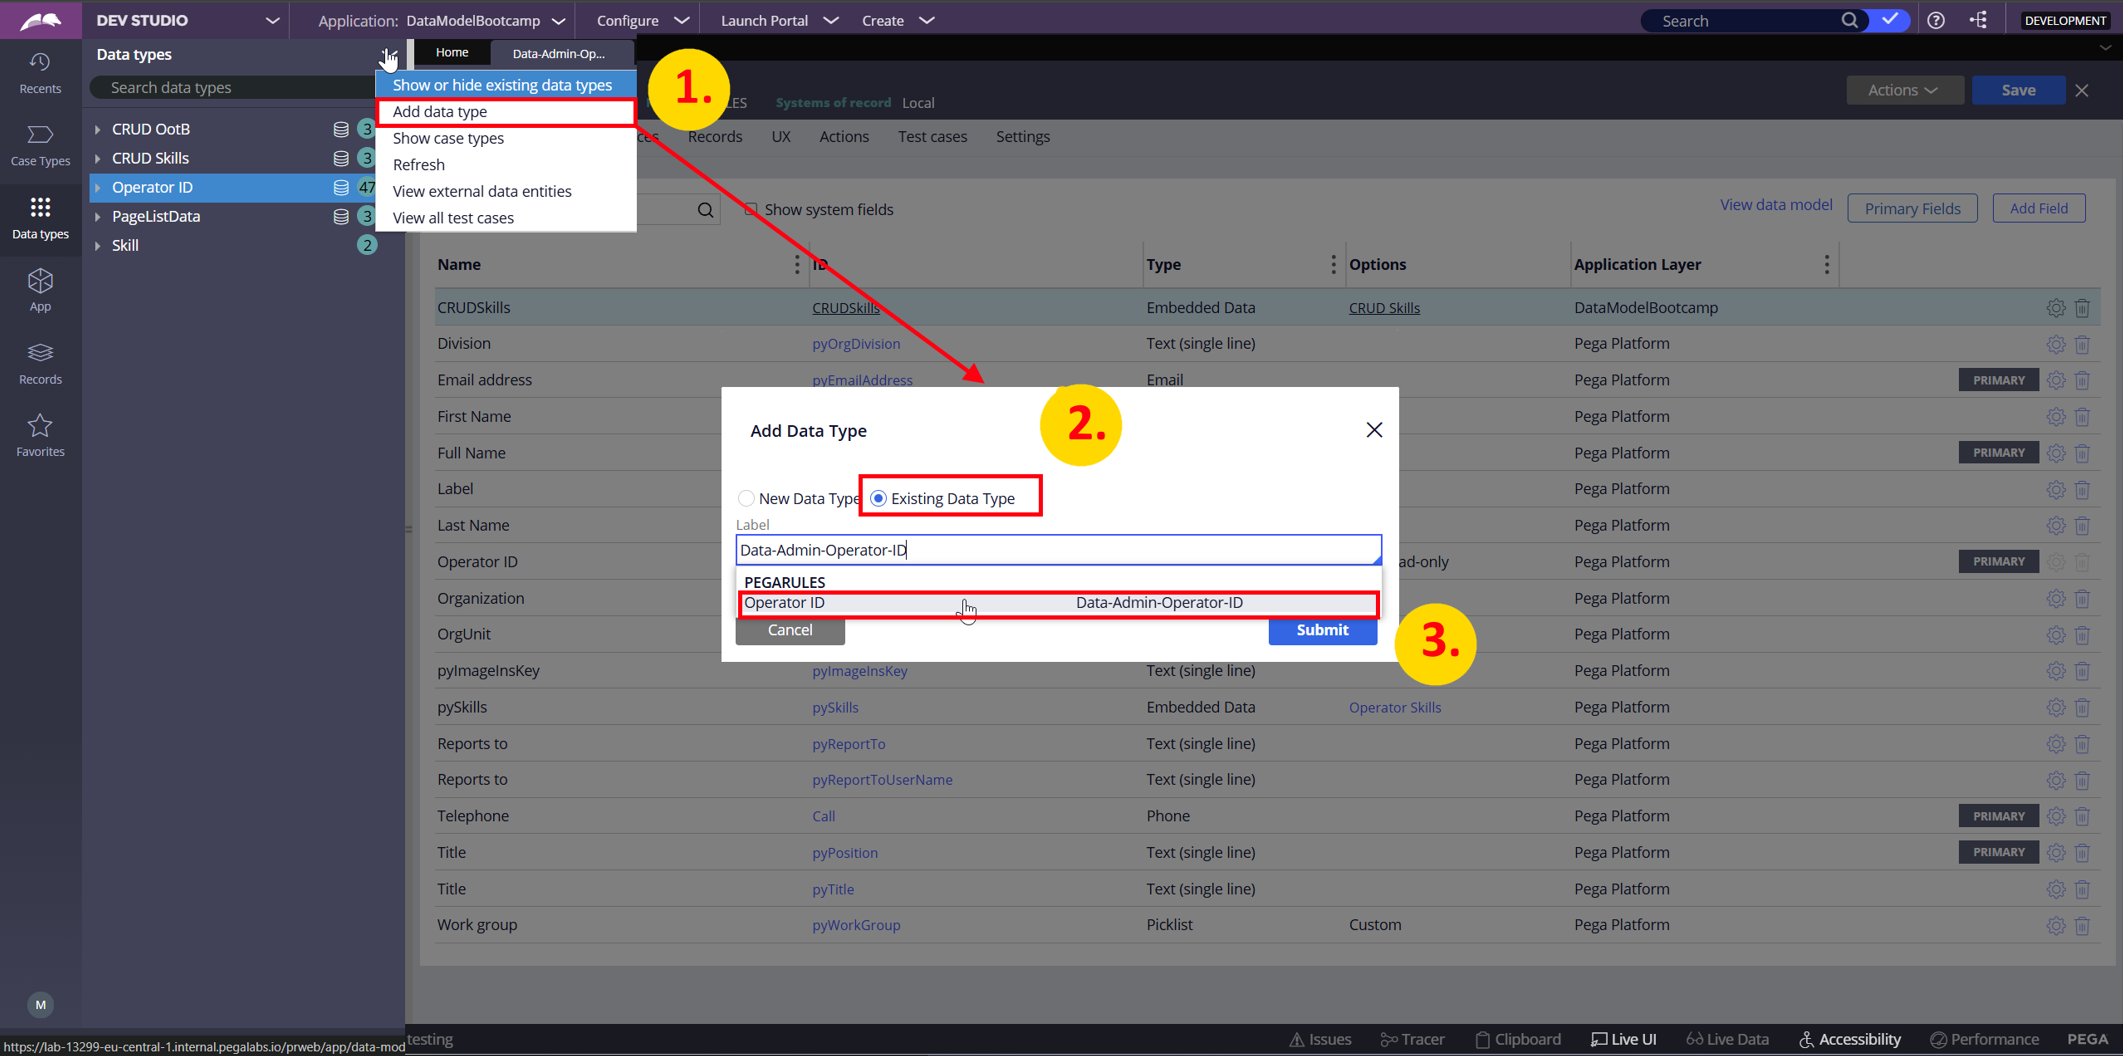Click the Submit button in dialog

pos(1321,630)
